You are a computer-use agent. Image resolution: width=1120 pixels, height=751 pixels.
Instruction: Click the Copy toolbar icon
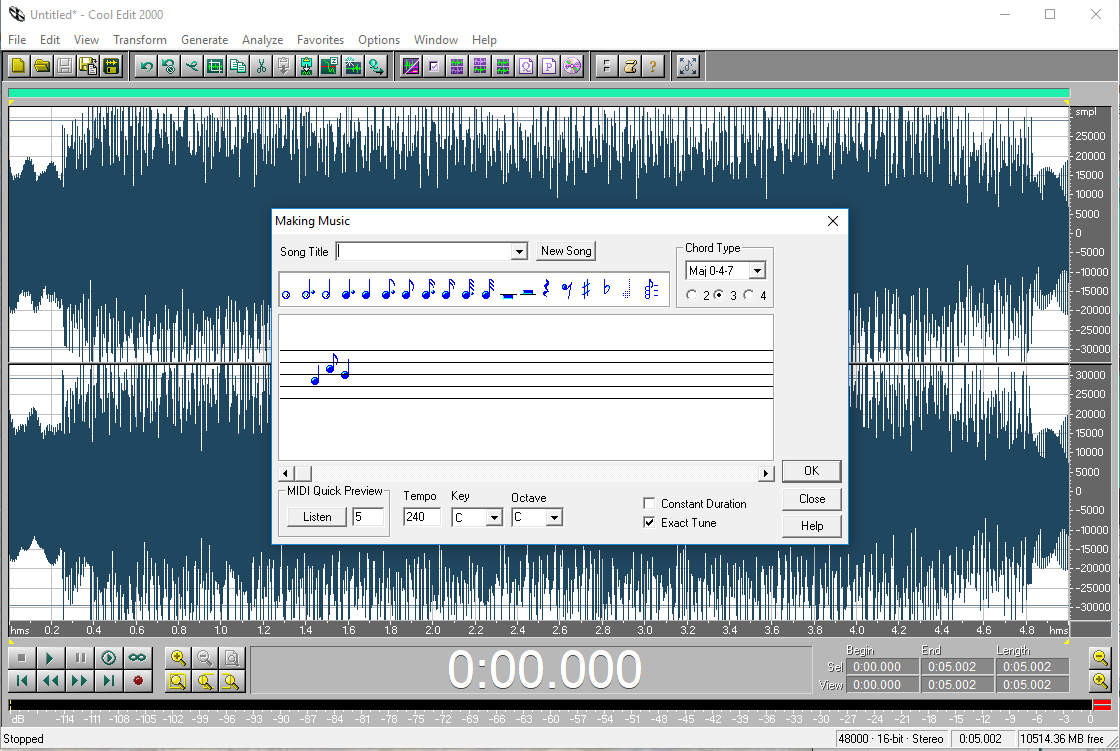click(x=238, y=66)
